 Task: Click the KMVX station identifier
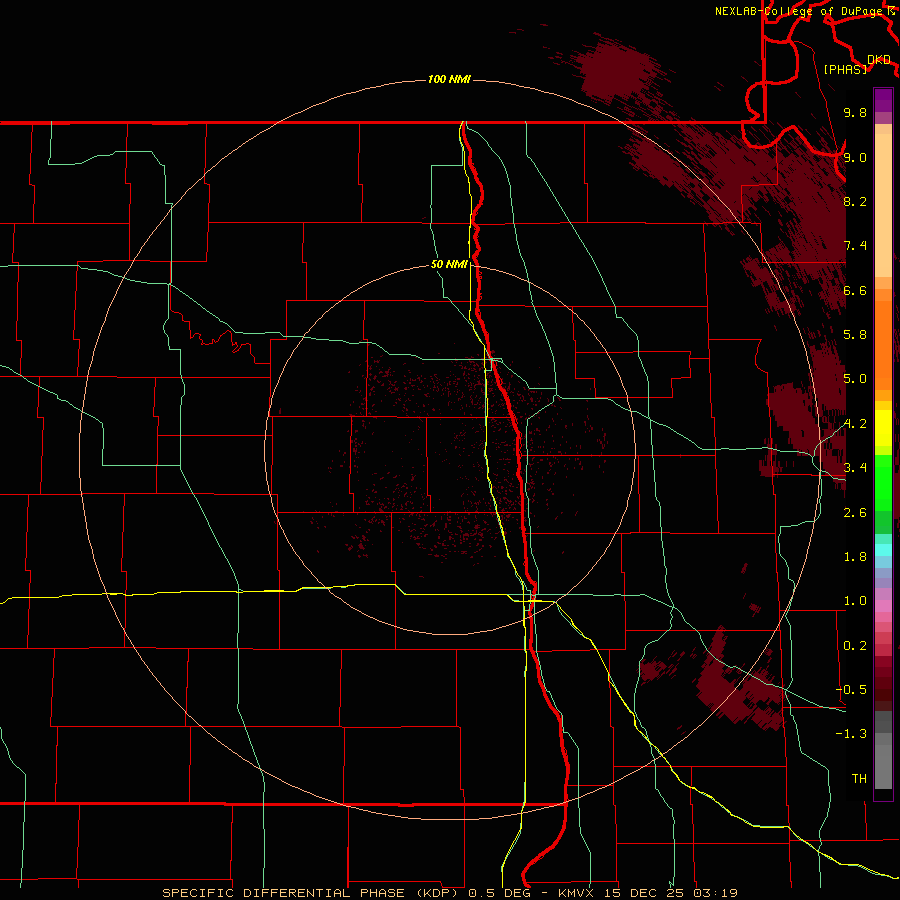click(575, 893)
